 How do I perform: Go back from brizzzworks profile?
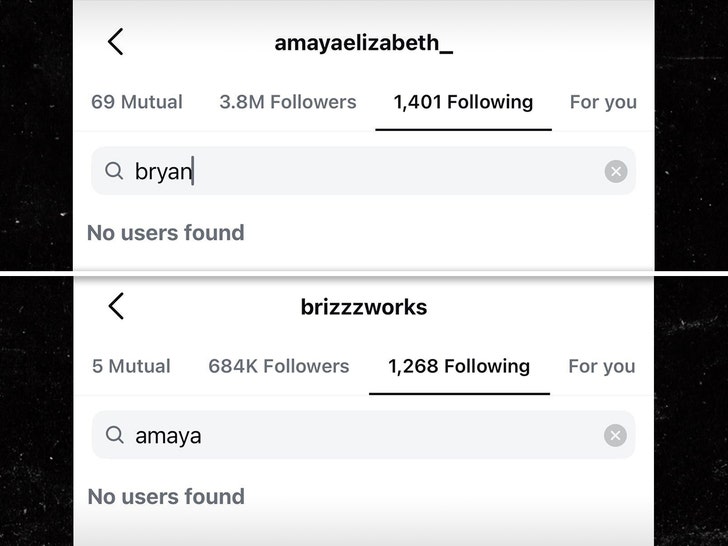116,306
